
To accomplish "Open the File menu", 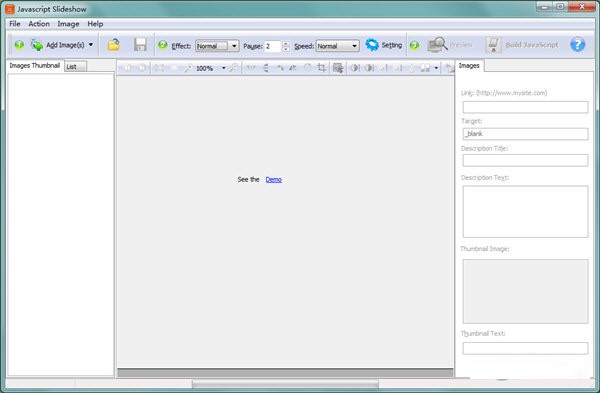I will (x=15, y=24).
